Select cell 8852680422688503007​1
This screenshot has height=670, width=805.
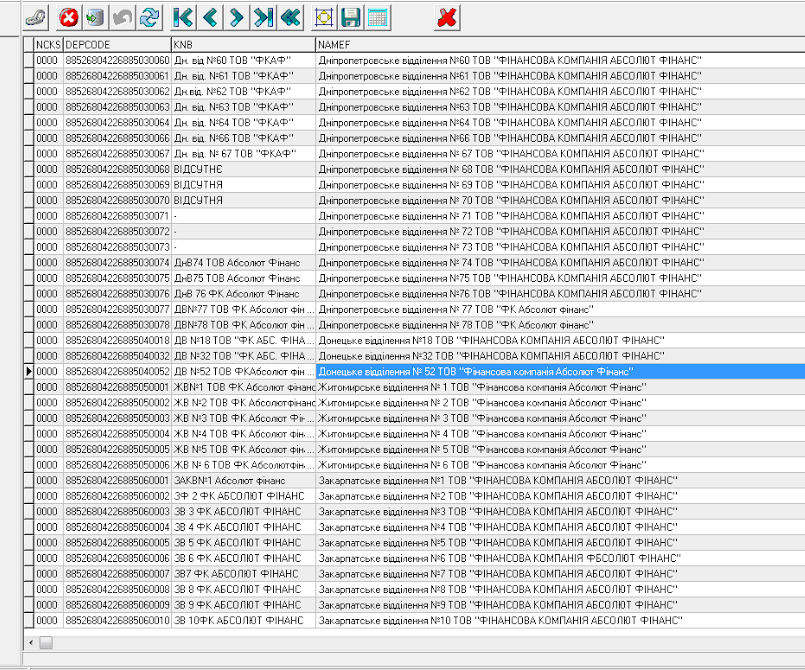click(x=118, y=216)
